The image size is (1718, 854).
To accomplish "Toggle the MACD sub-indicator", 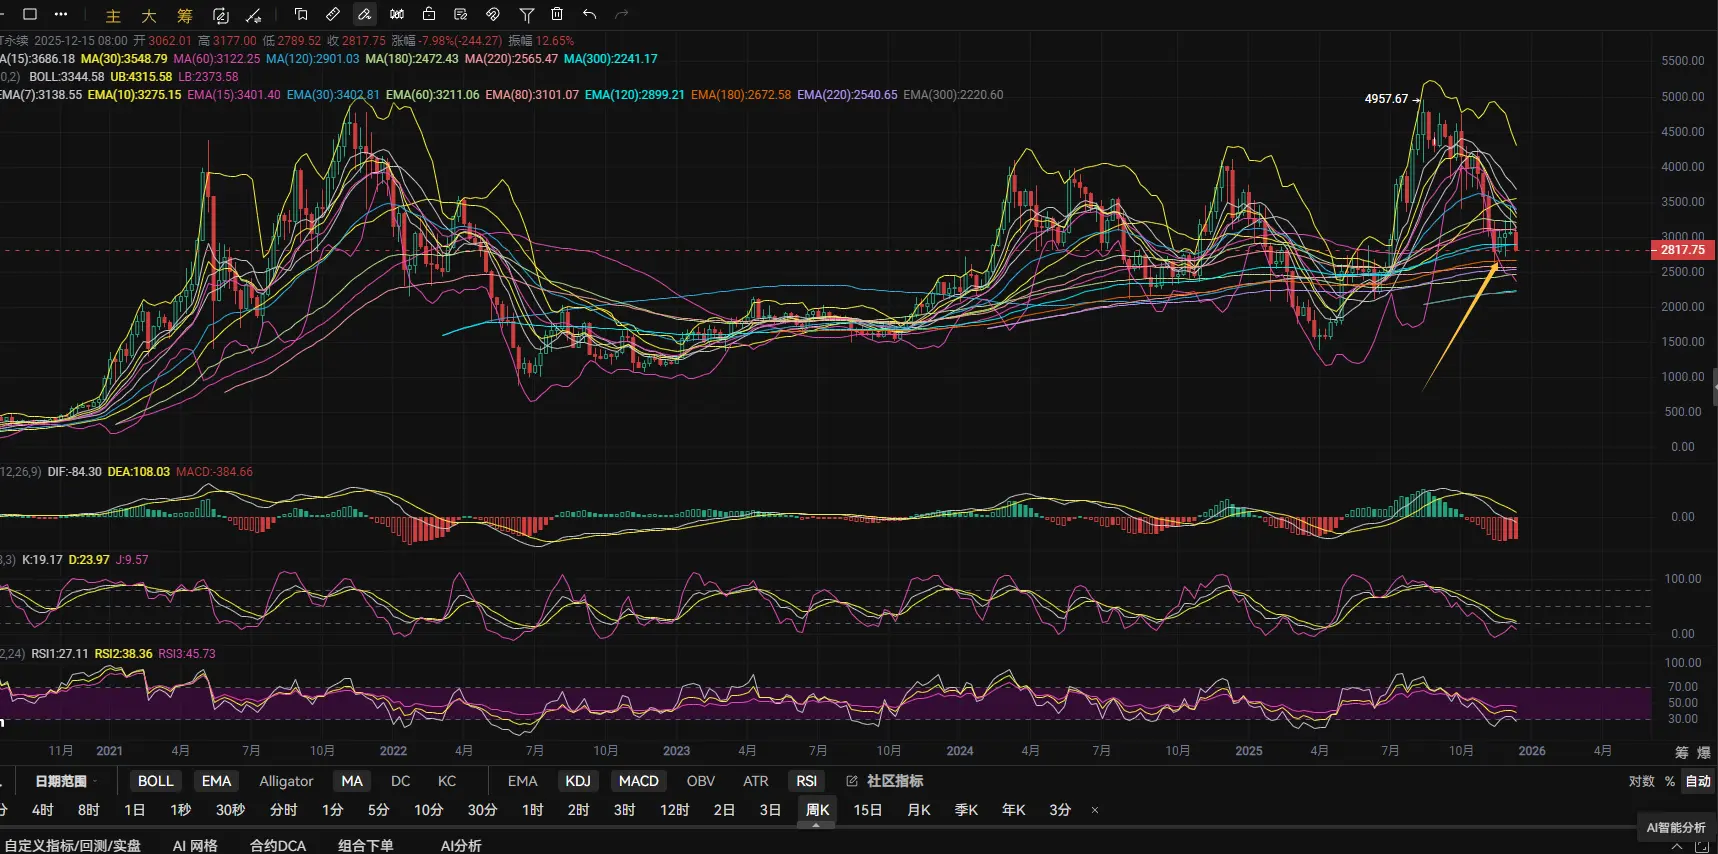I will tap(638, 781).
